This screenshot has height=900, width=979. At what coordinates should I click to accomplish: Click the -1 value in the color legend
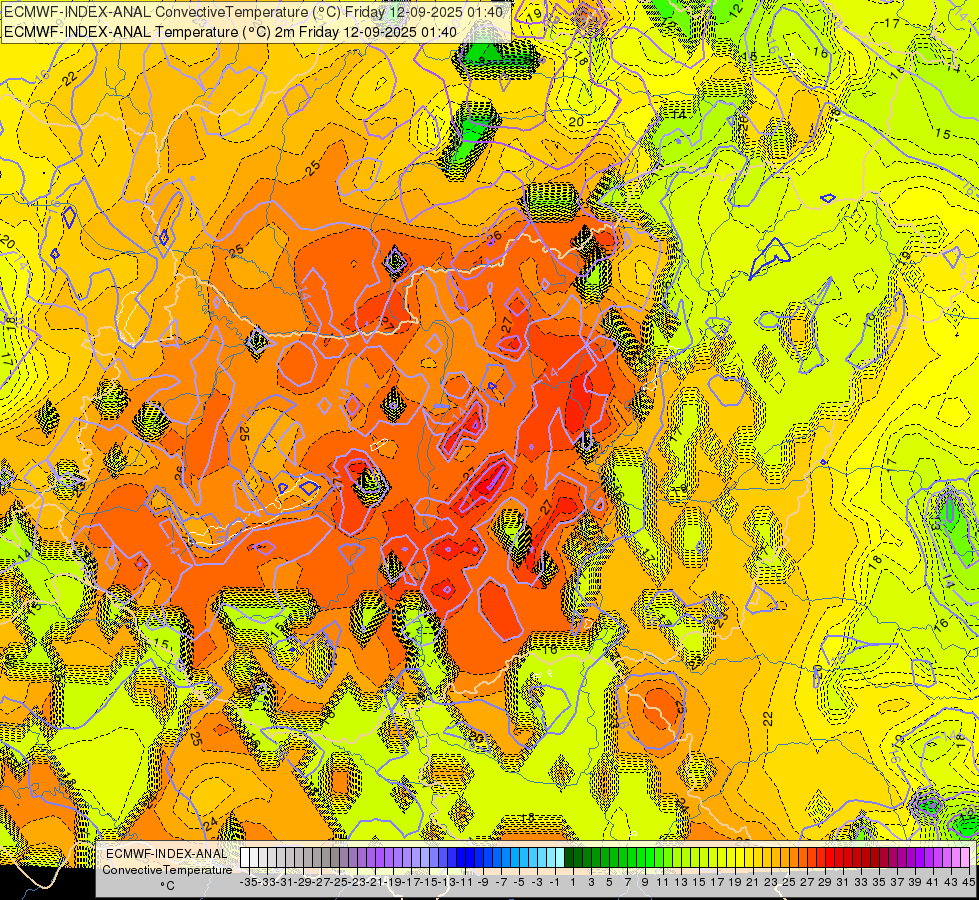[555, 882]
